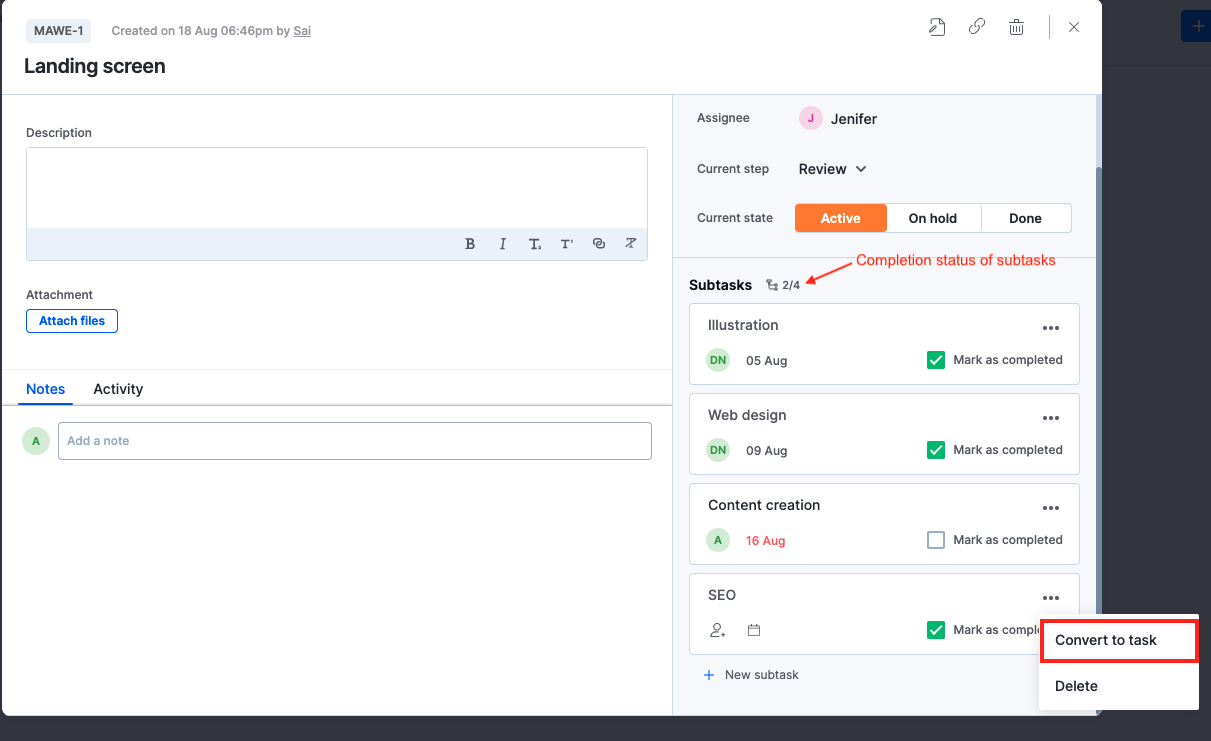Apply bold formatting in description toolbar
The image size is (1211, 741).
point(470,244)
